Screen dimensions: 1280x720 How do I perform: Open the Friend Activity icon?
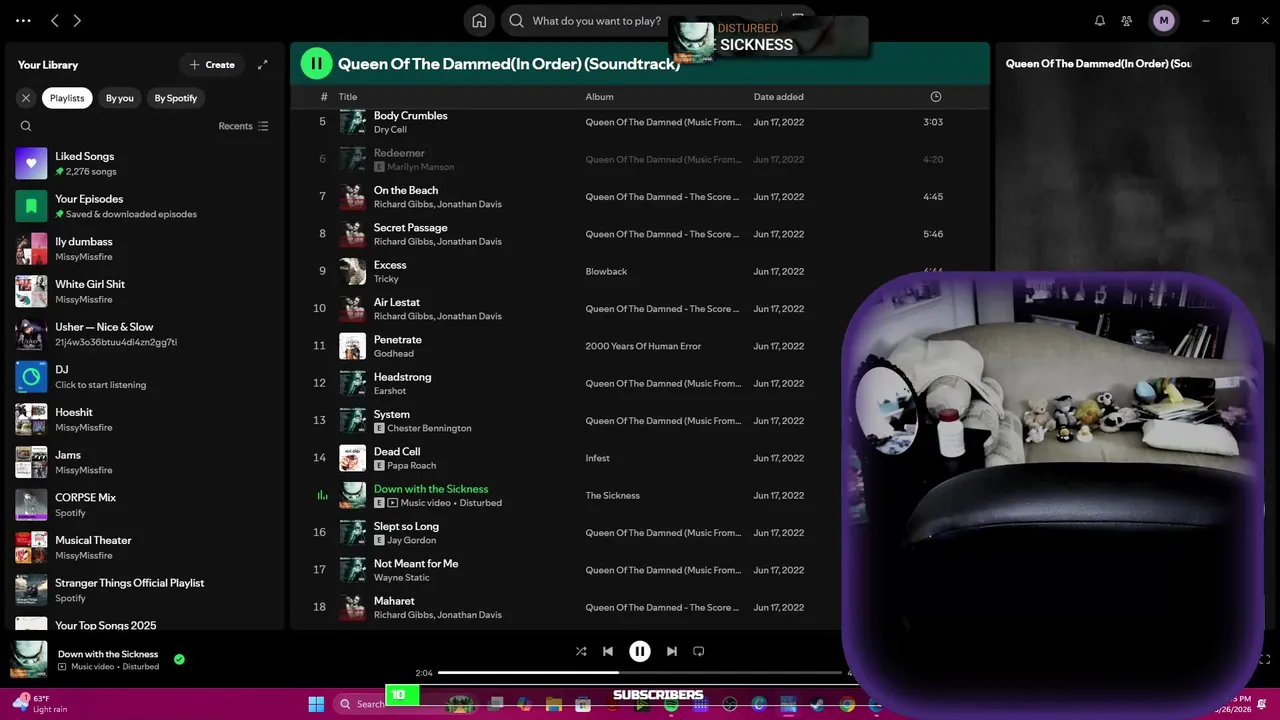1127,20
